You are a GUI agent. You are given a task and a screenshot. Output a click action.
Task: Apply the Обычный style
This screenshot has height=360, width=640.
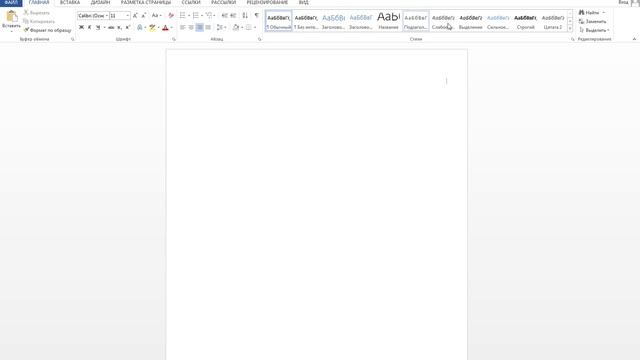point(279,21)
